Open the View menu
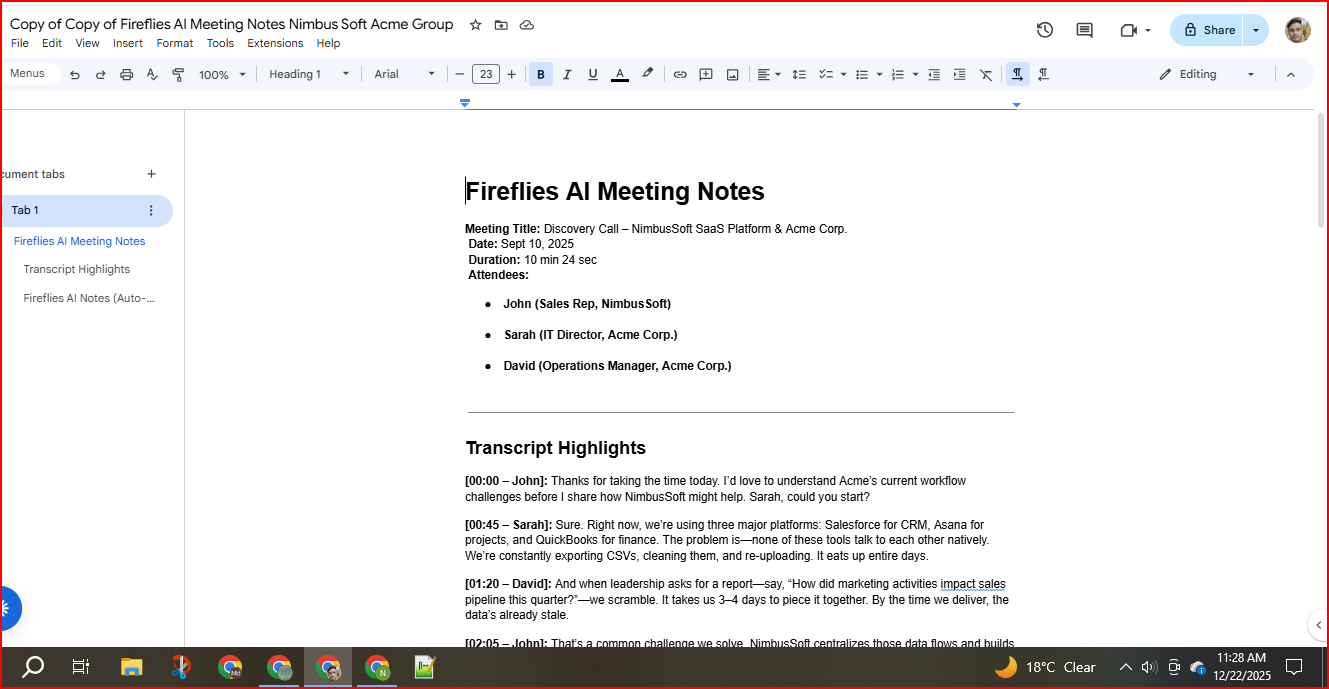Viewport: 1329px width, 689px height. point(88,43)
